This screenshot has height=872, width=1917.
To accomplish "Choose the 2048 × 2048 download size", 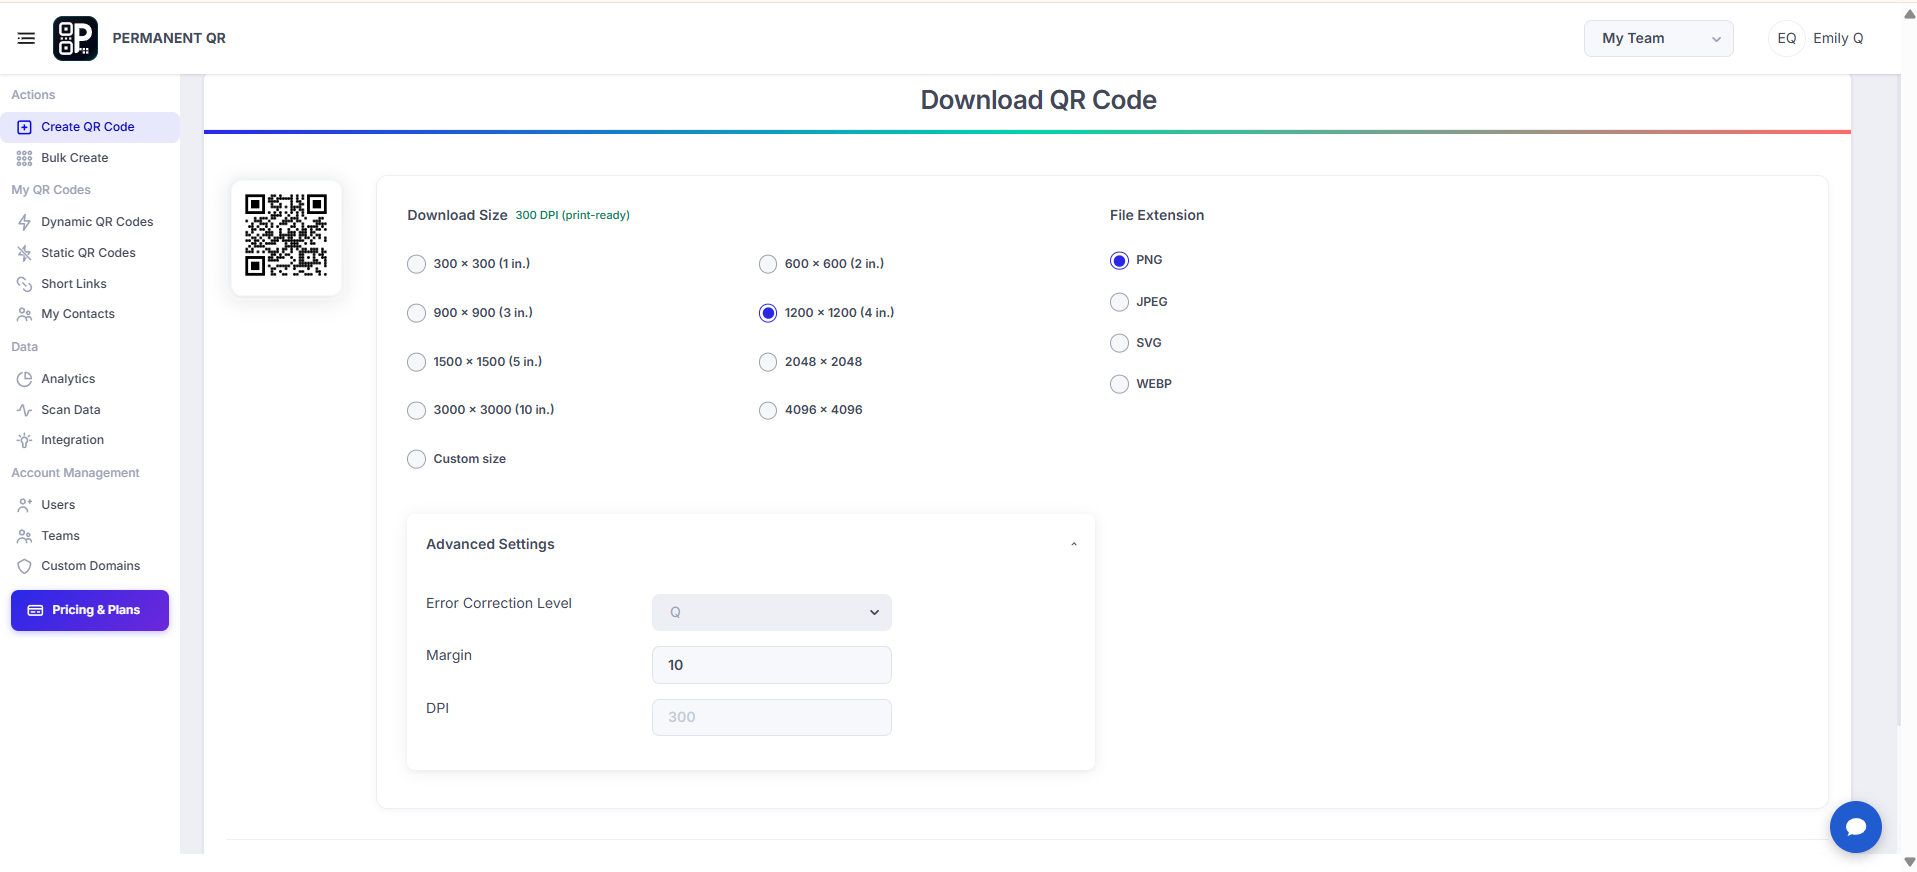I will [768, 362].
